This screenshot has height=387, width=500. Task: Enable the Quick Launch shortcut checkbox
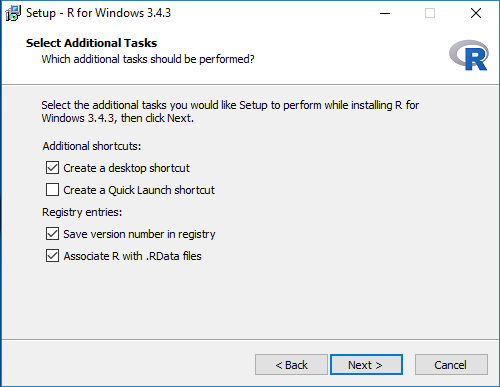[52, 190]
